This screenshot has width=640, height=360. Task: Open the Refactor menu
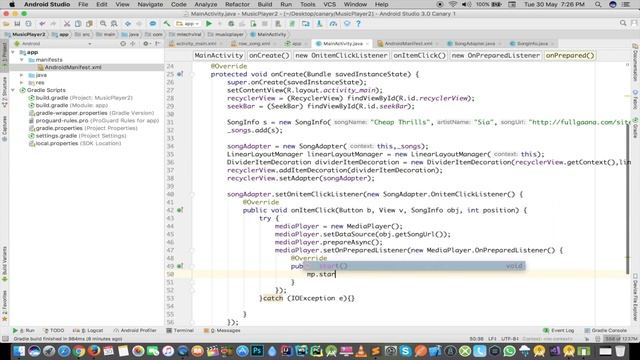click(x=237, y=4)
